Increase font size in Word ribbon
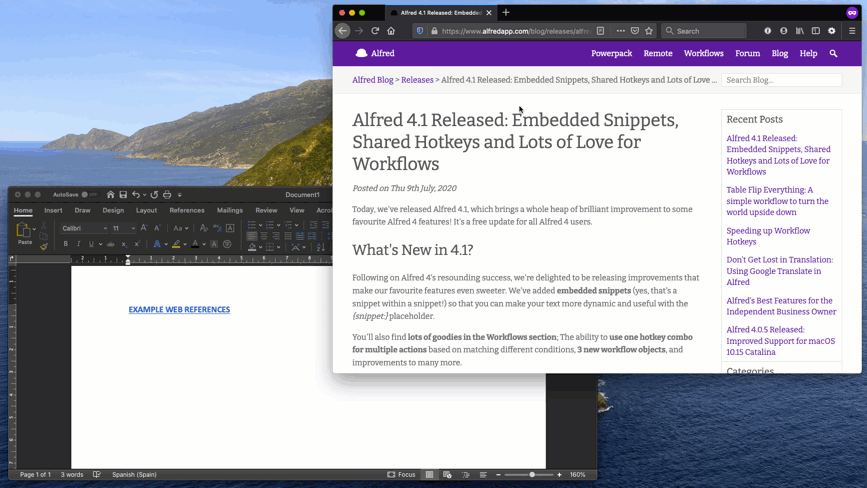 144,228
